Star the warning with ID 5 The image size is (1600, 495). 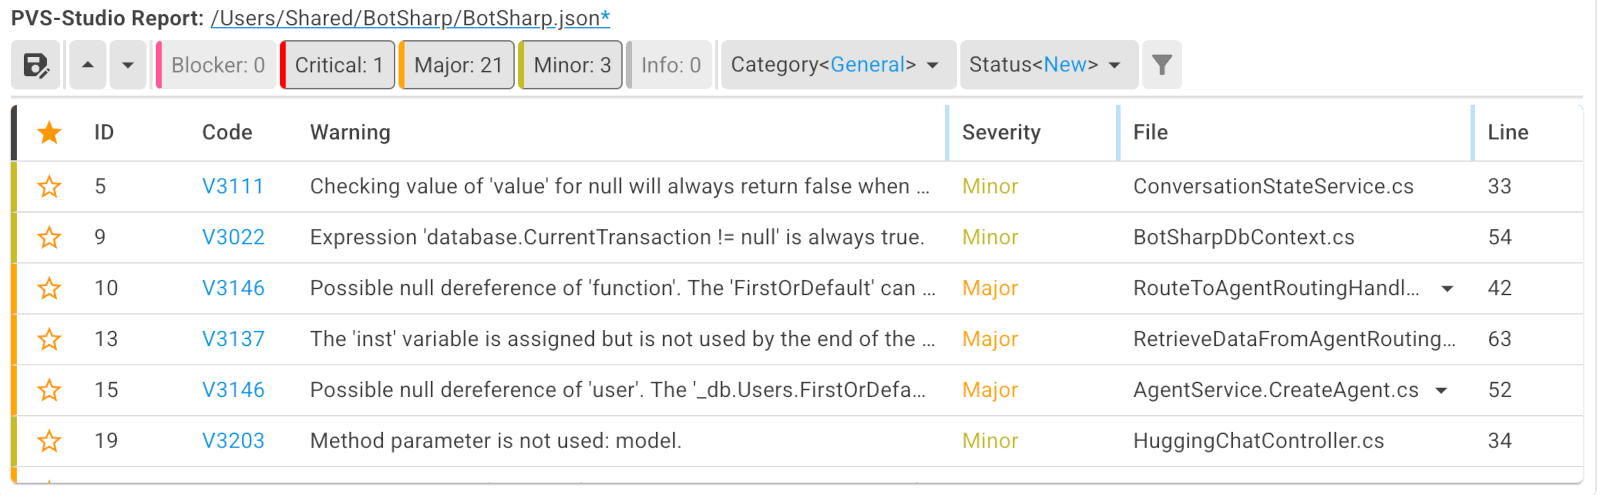49,187
